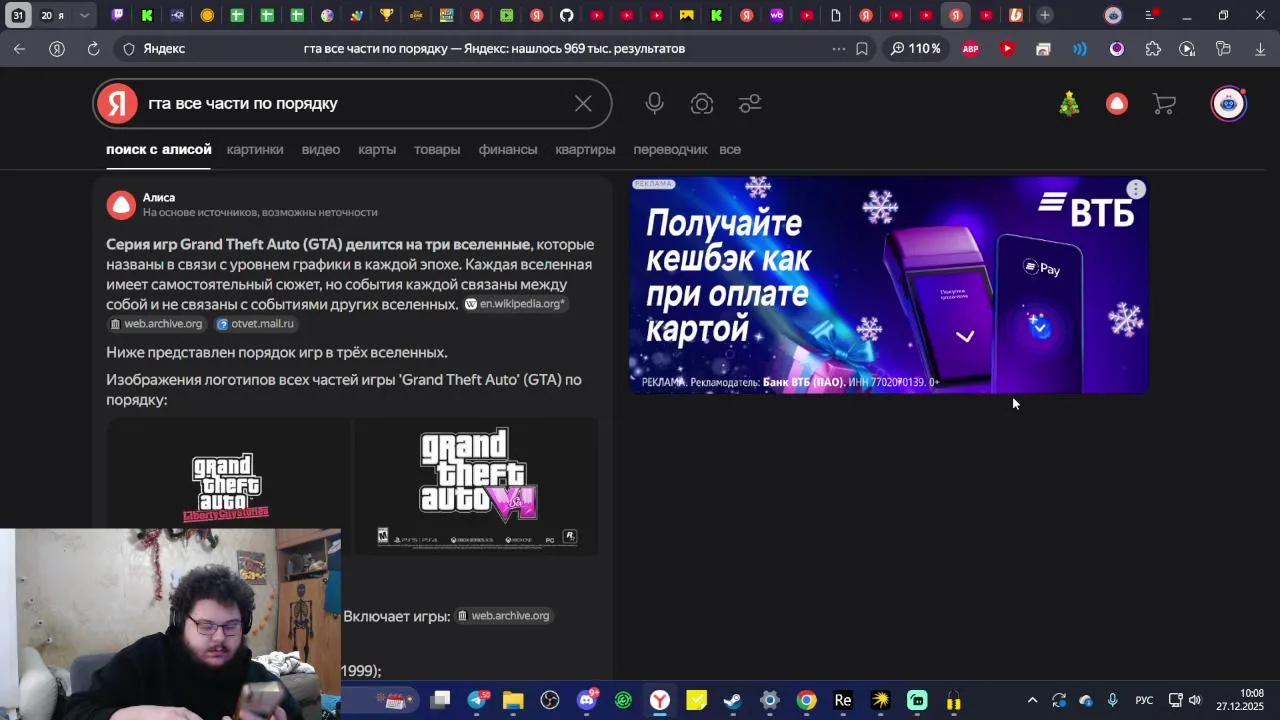
Task: Open the browser main menu icon
Action: coord(1150,15)
